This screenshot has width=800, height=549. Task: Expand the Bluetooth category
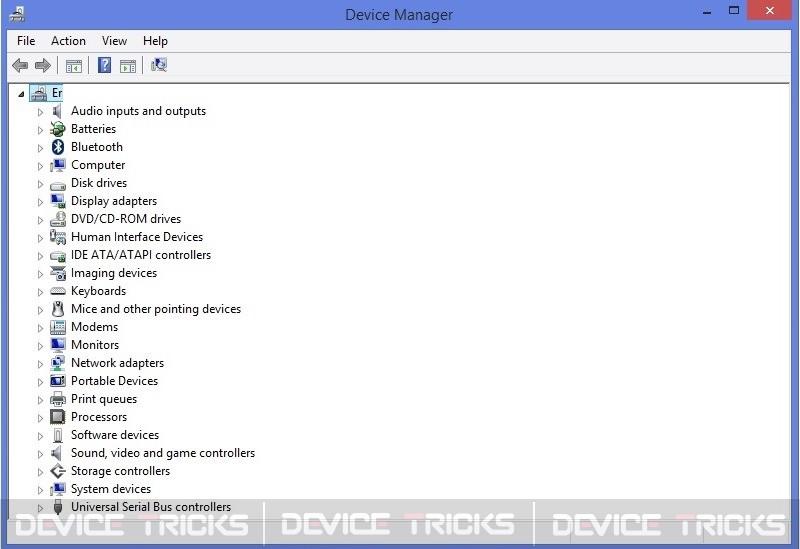40,148
